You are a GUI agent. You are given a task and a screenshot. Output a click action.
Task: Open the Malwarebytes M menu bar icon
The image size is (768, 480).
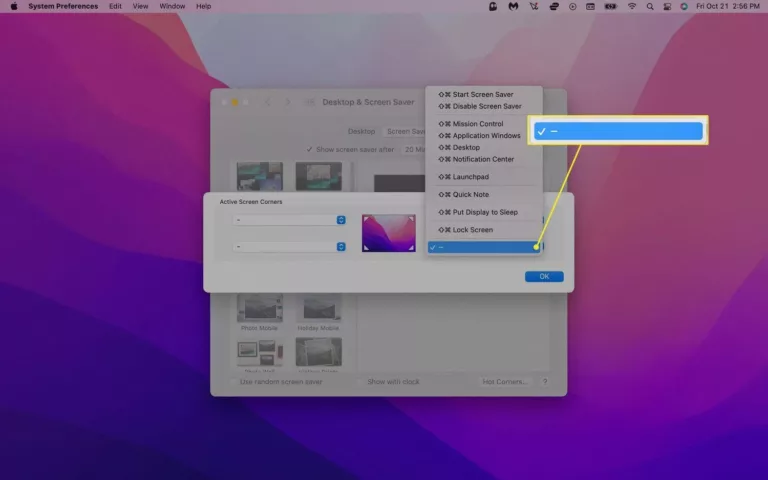pyautogui.click(x=513, y=6)
